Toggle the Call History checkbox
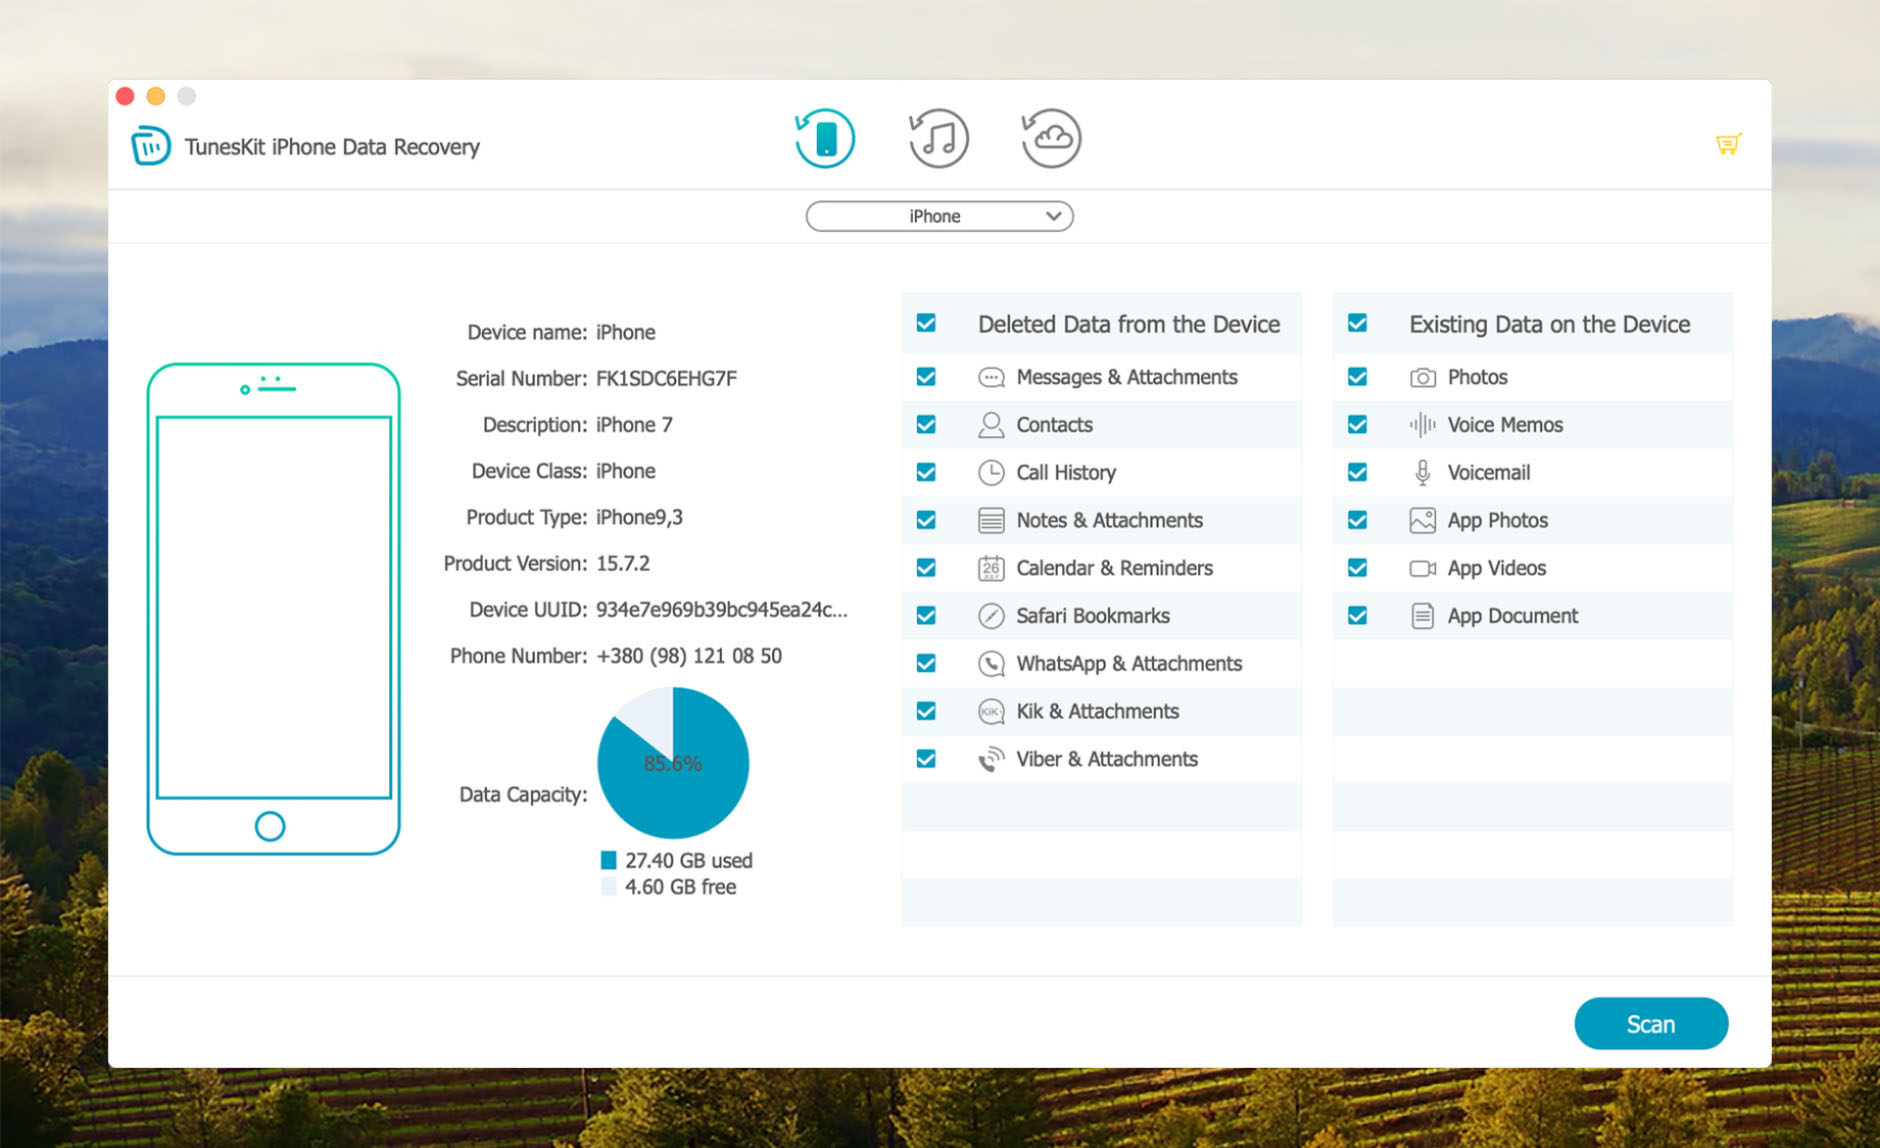Viewport: 1880px width, 1148px height. [926, 472]
